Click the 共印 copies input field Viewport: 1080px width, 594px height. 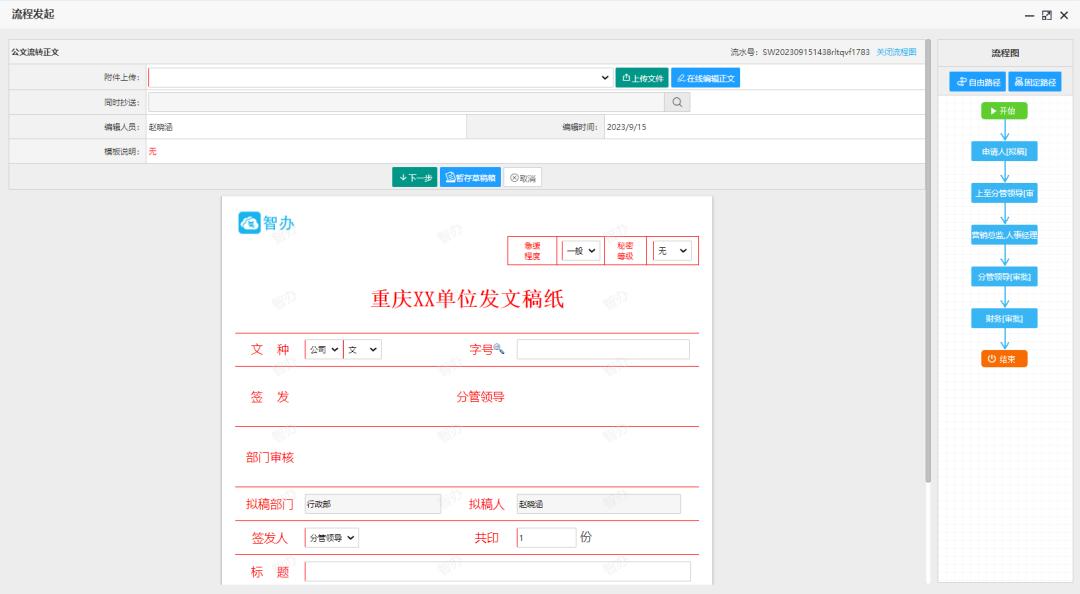545,537
